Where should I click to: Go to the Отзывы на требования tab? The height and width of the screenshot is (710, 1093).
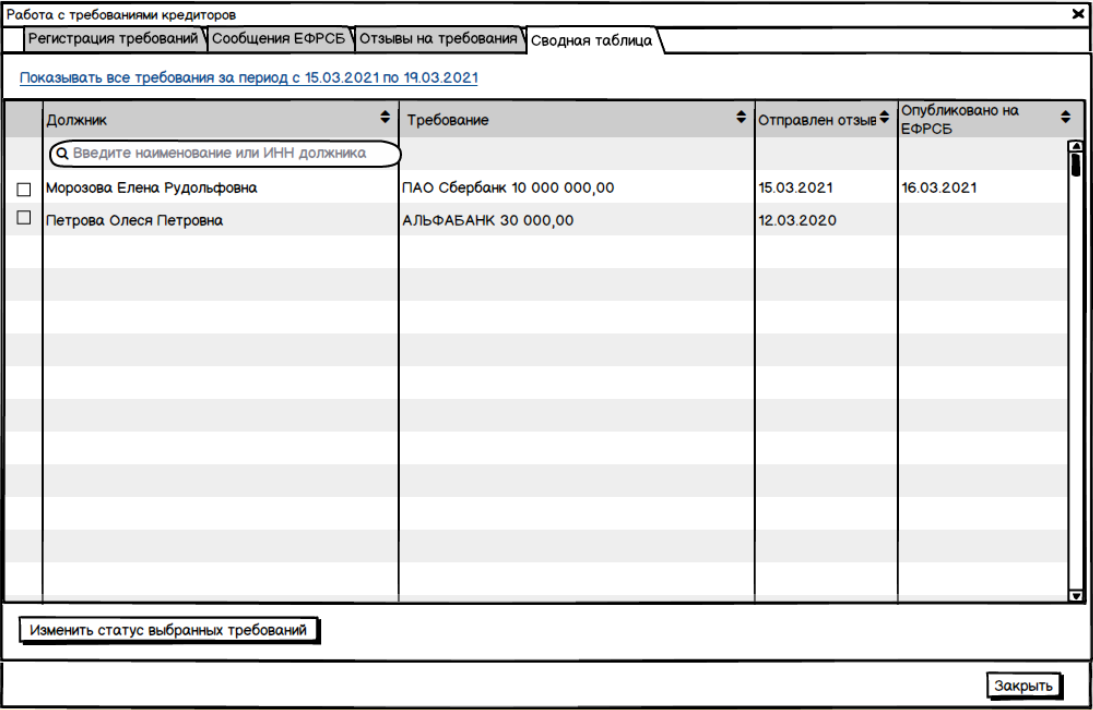[x=438, y=39]
